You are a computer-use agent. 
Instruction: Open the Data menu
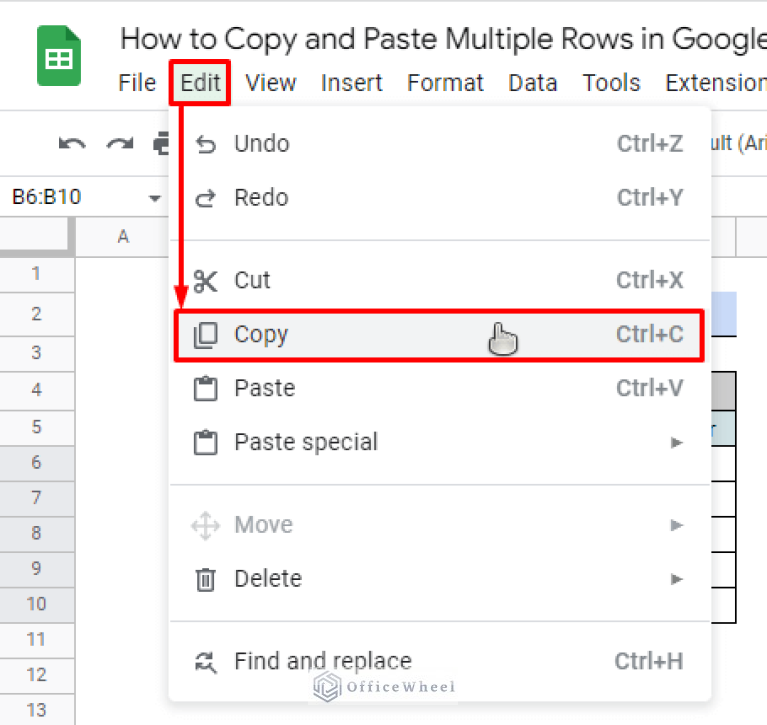click(x=533, y=83)
